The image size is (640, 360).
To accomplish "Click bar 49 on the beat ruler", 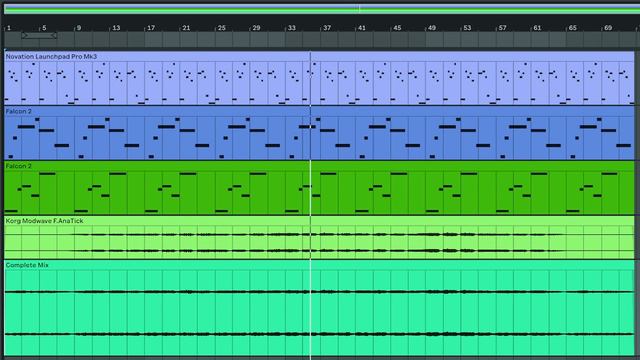I will (x=432, y=28).
